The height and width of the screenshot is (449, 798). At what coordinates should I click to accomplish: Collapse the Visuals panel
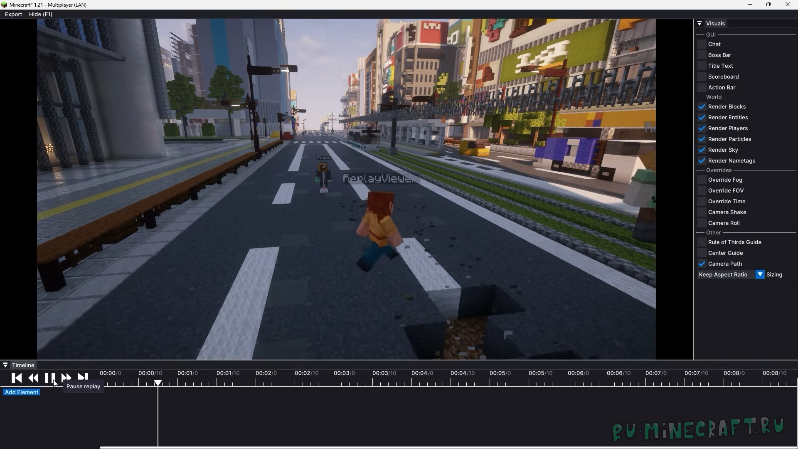[x=700, y=23]
